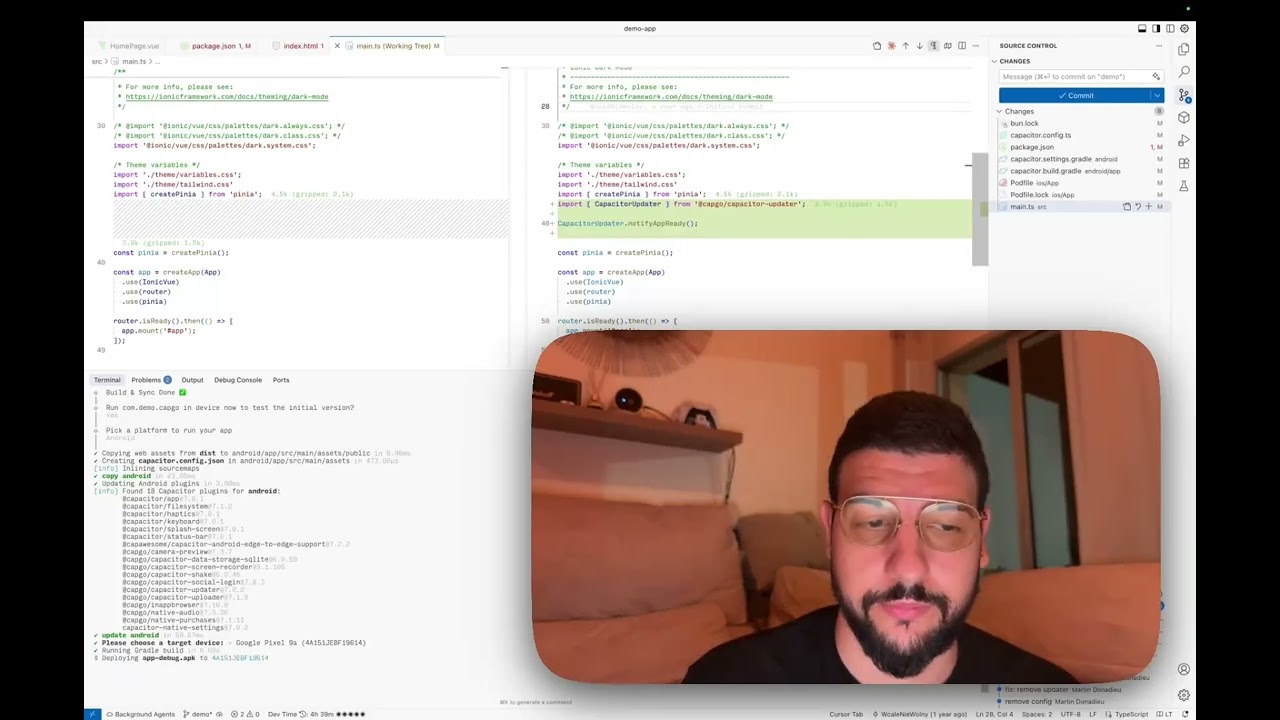Click Background Agents in status bar
The height and width of the screenshot is (720, 1280).
pyautogui.click(x=139, y=714)
